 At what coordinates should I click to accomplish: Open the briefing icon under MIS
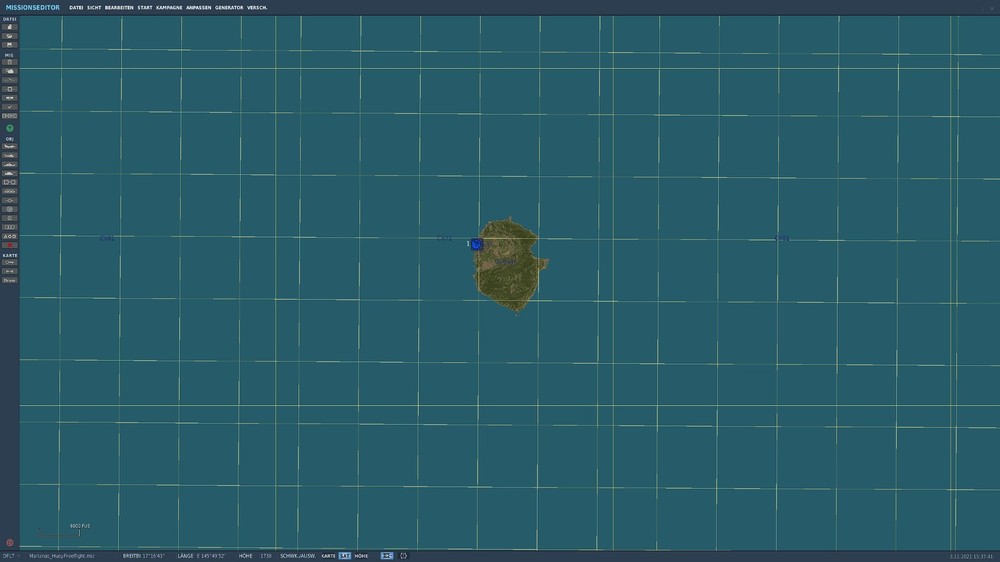tap(10, 63)
